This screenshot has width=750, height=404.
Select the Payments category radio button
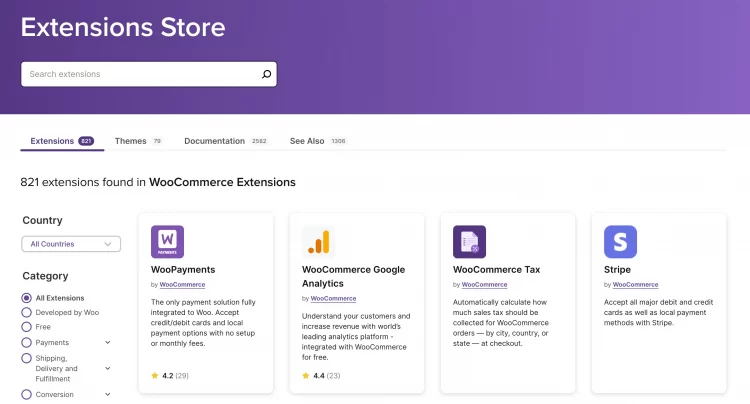click(x=26, y=342)
